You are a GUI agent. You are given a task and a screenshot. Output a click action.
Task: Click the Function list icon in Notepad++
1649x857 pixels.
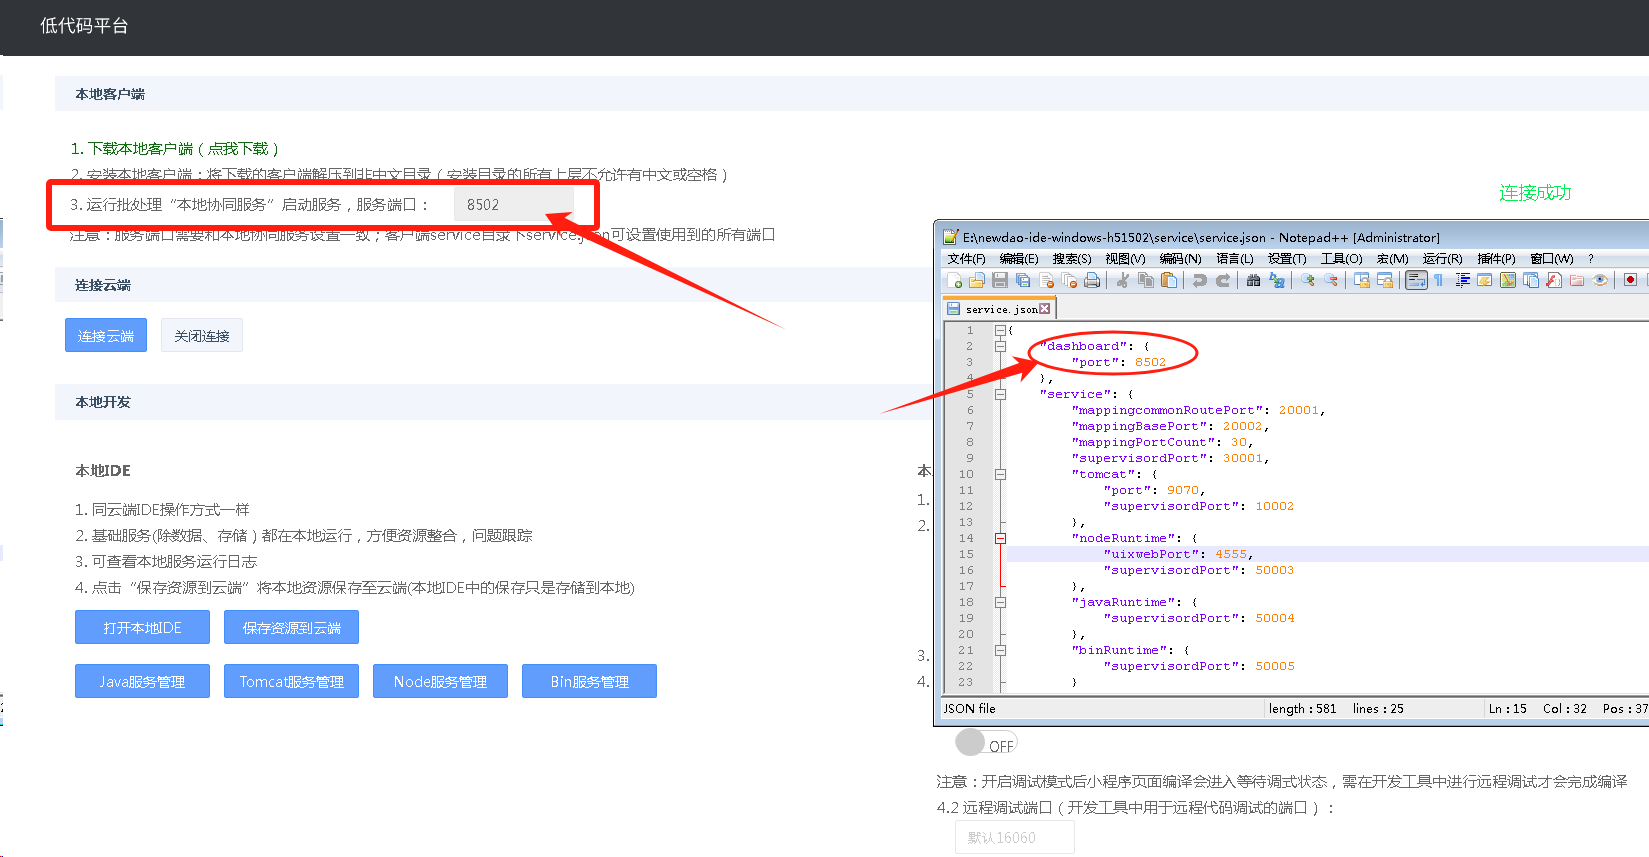1555,280
